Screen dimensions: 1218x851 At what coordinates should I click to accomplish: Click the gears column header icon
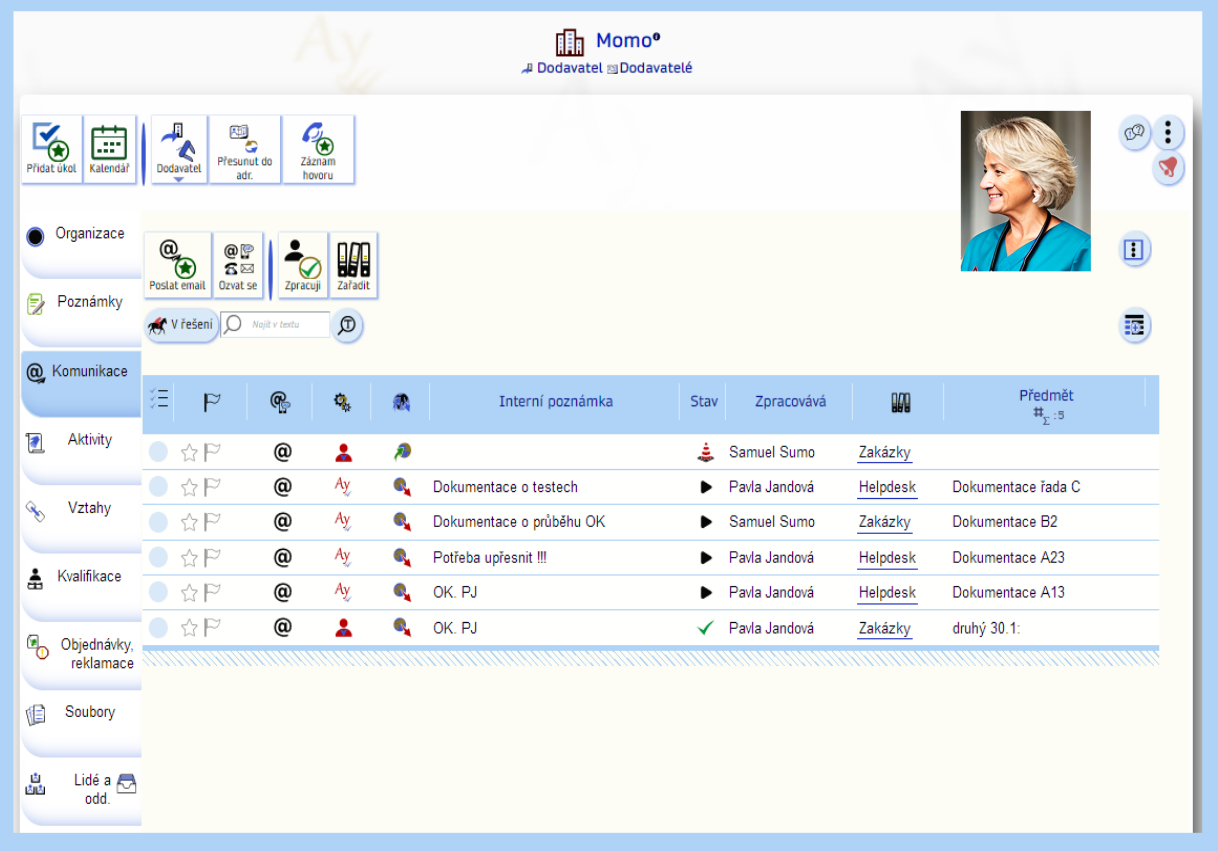click(x=342, y=402)
